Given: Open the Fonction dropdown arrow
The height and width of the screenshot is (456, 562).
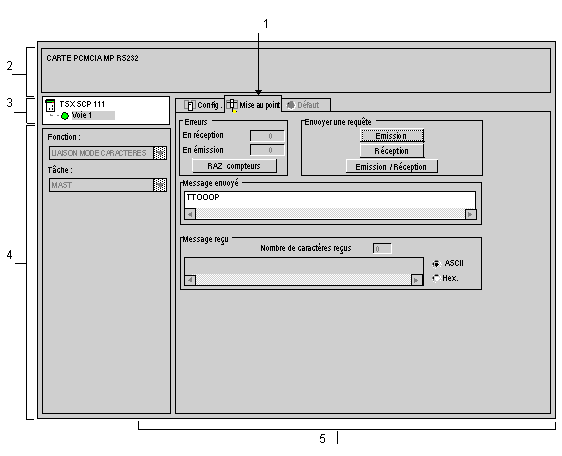Looking at the screenshot, I should click(160, 153).
